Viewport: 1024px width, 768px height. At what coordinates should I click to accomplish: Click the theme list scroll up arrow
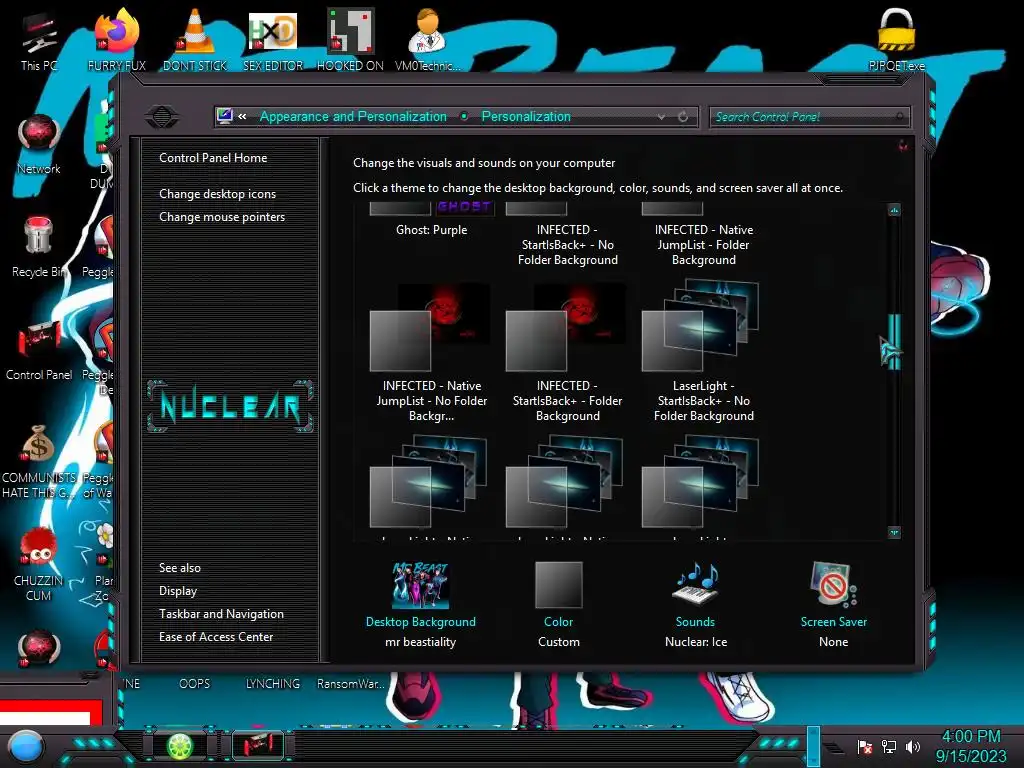[894, 210]
